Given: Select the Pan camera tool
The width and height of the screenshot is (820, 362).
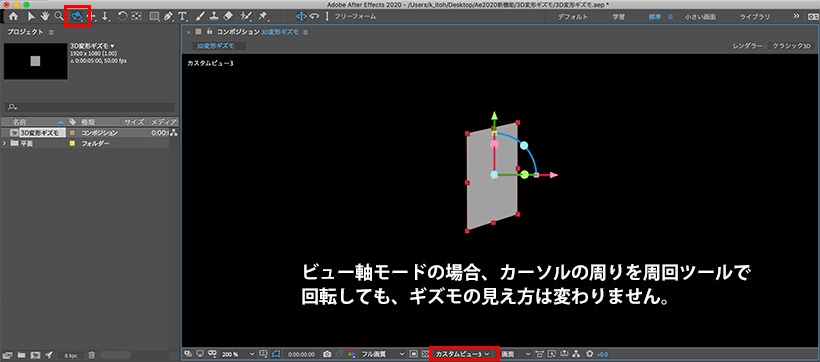Looking at the screenshot, I should (x=93, y=17).
